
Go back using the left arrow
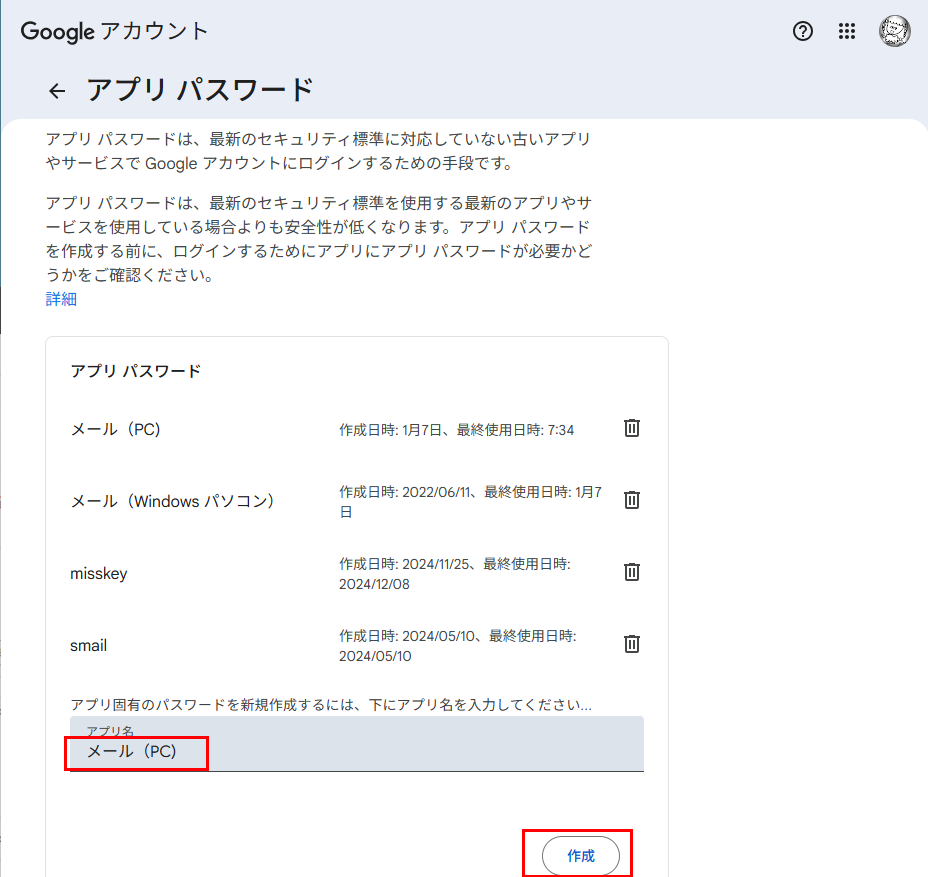57,91
